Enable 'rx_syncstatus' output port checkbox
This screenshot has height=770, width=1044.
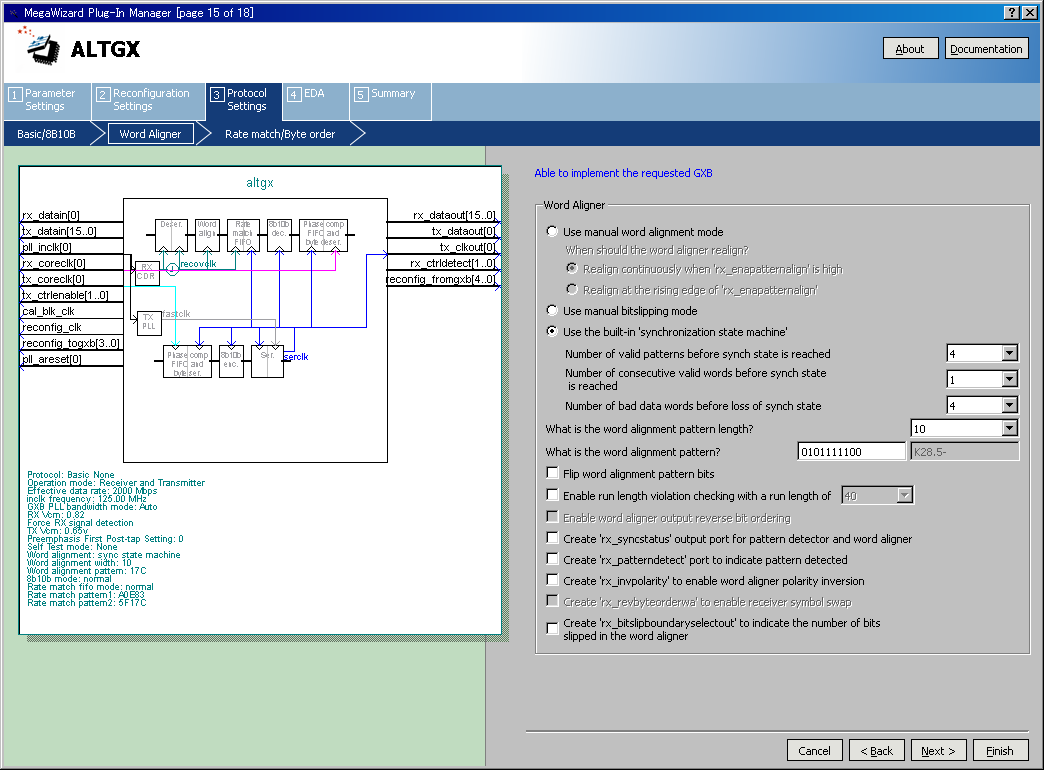coord(552,538)
